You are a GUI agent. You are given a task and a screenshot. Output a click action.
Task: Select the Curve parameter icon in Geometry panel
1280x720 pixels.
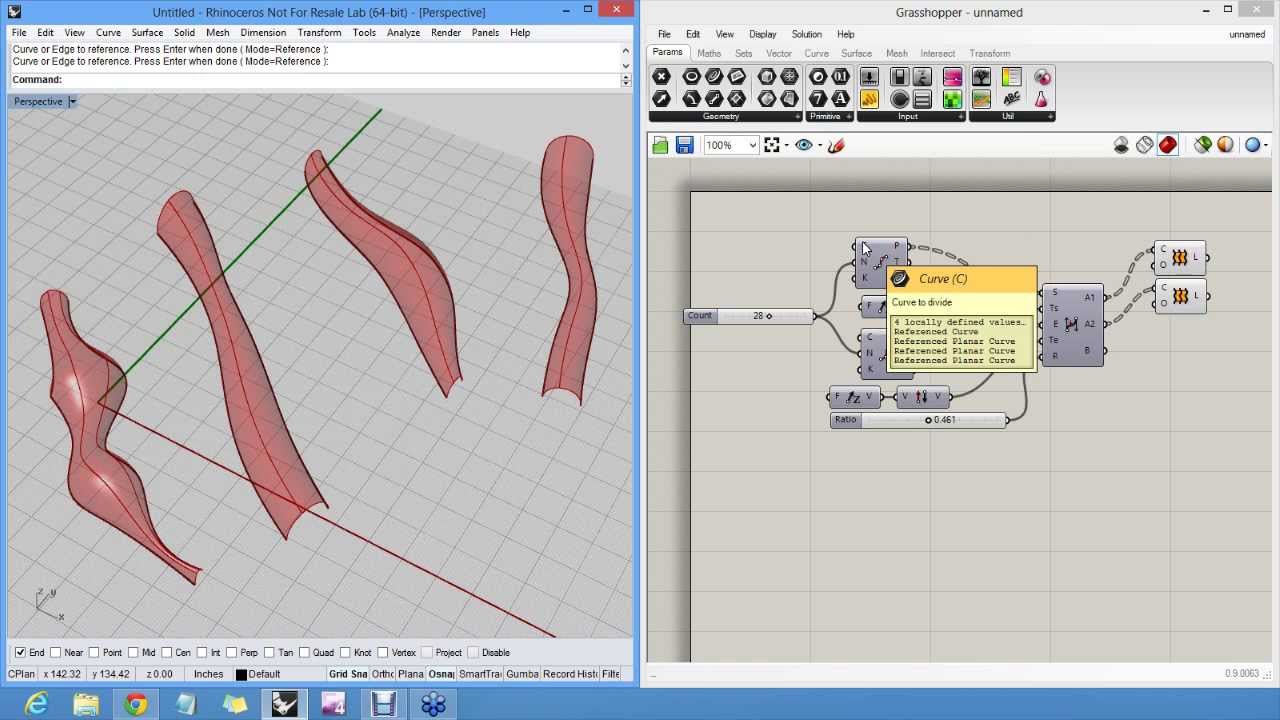[714, 77]
